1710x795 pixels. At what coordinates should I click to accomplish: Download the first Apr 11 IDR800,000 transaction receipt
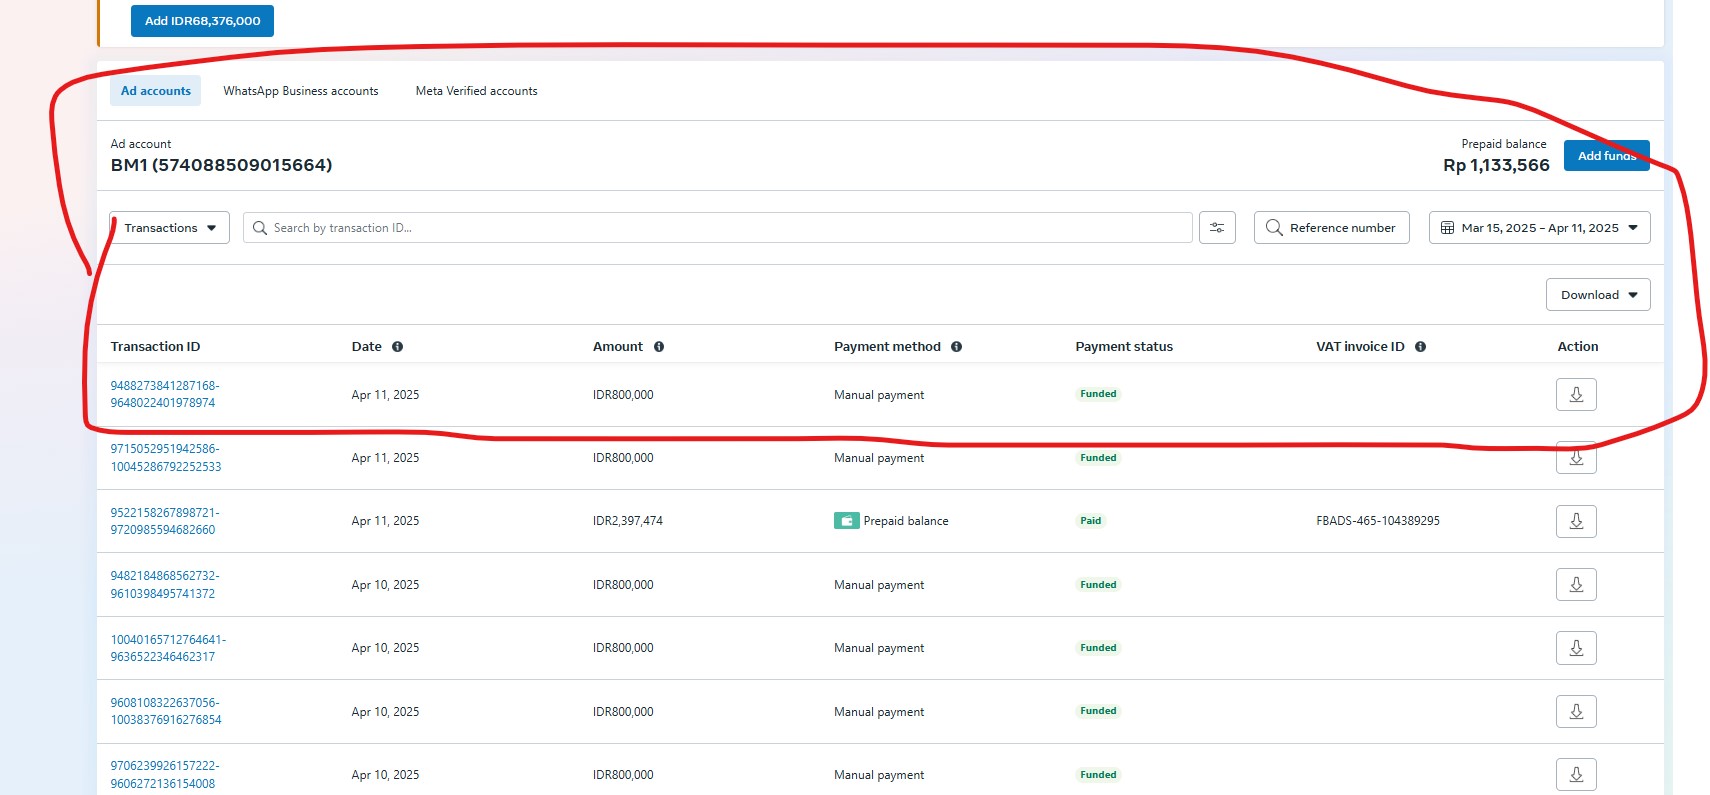tap(1575, 395)
